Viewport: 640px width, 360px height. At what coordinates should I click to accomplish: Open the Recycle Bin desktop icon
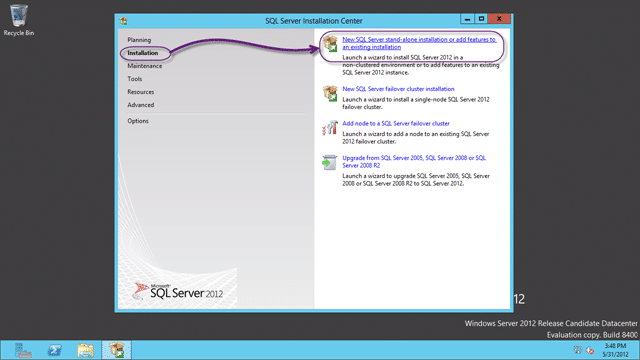tap(18, 20)
